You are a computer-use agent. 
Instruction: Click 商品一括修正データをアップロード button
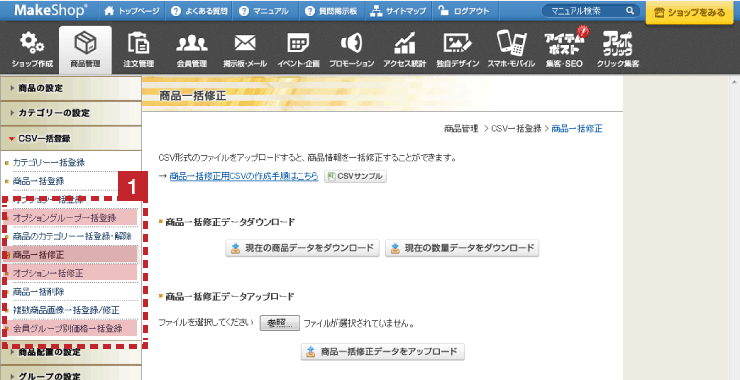tap(383, 352)
